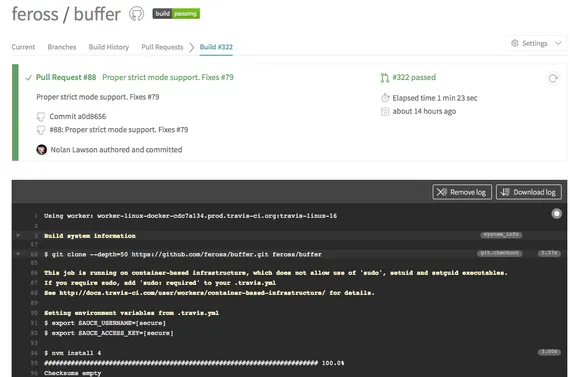Click GitHub icon beside #88 link
The width and height of the screenshot is (570, 377).
41,130
